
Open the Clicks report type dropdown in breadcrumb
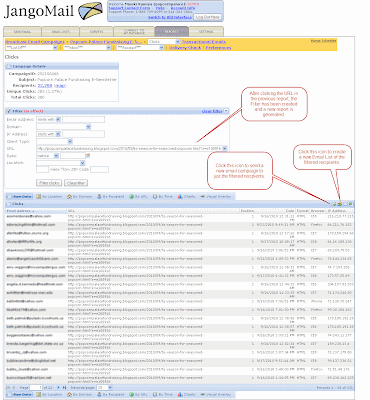click(x=178, y=42)
